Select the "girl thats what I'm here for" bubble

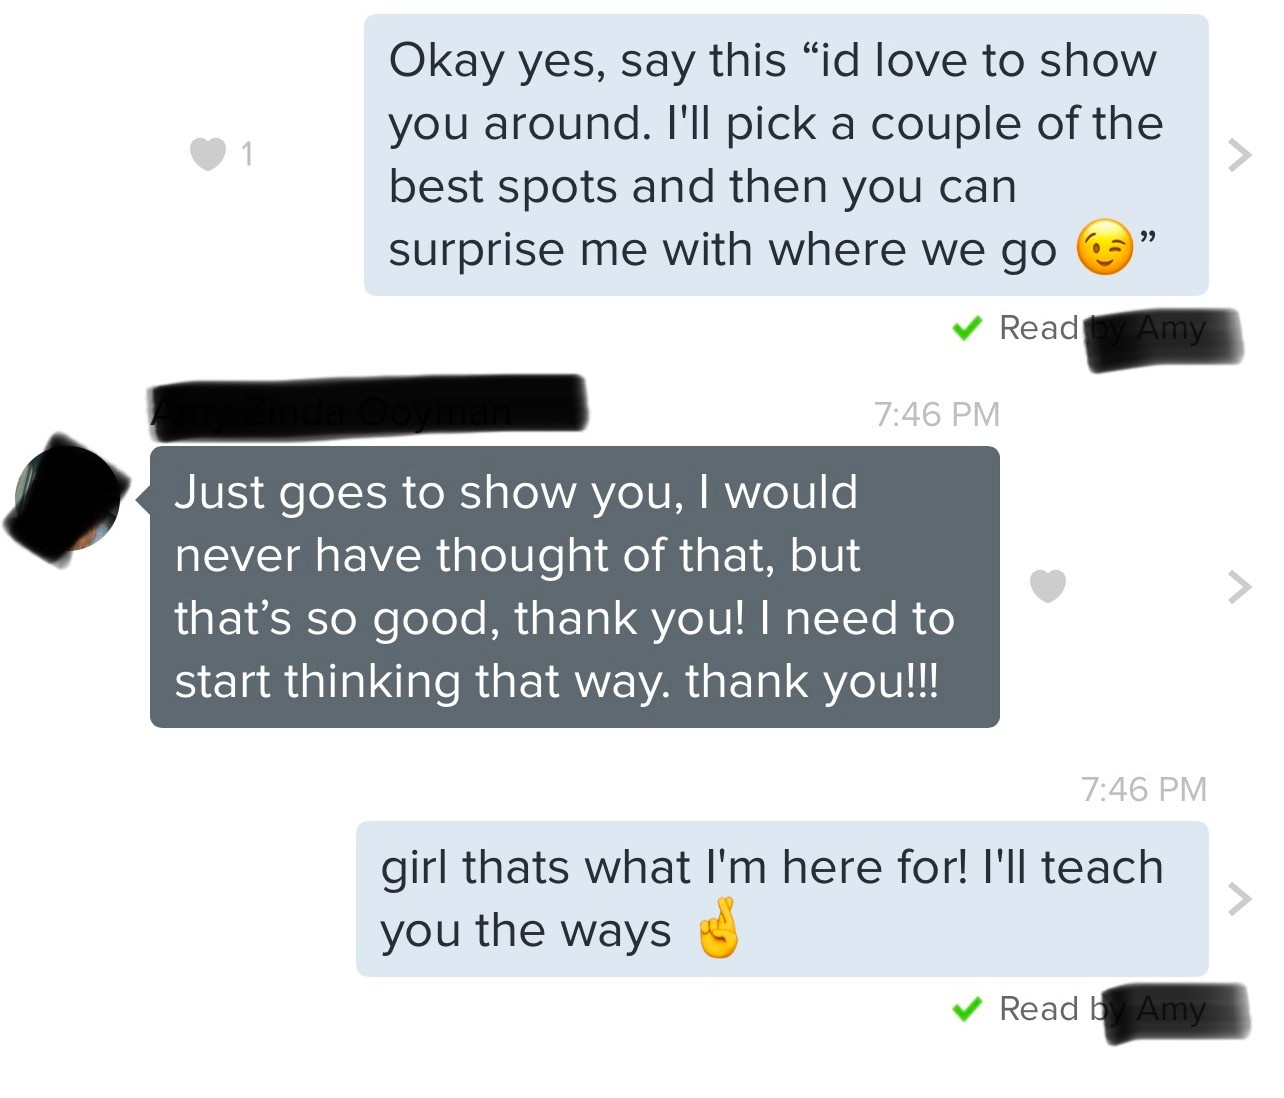(782, 899)
